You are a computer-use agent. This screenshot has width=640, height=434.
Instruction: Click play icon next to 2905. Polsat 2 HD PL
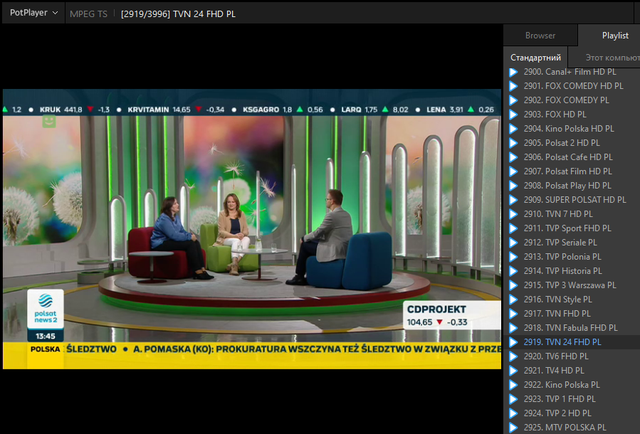click(x=513, y=143)
